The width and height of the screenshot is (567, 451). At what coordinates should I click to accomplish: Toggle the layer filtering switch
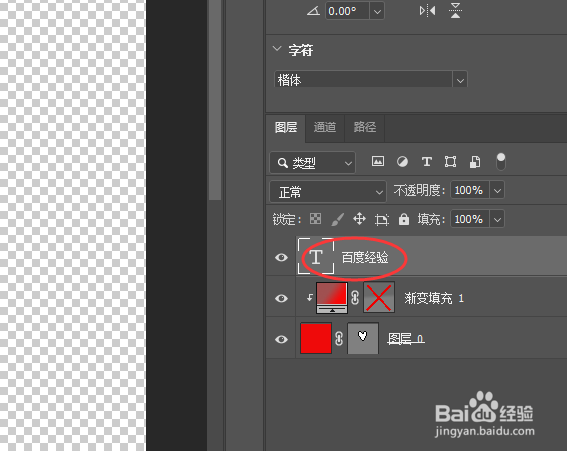tap(500, 161)
